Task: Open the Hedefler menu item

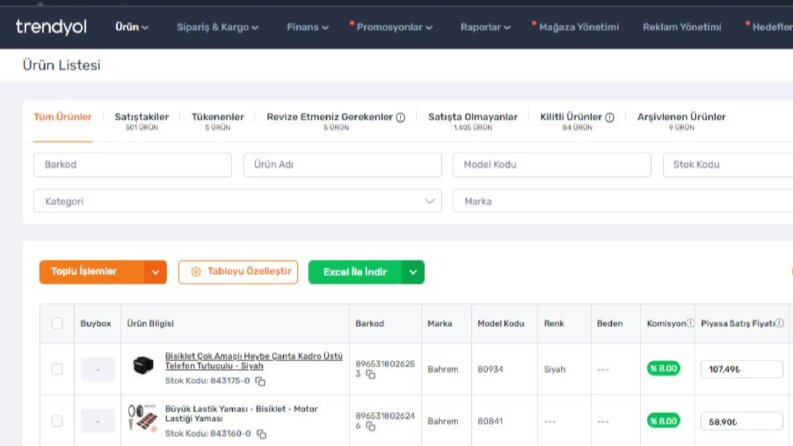Action: tap(772, 27)
